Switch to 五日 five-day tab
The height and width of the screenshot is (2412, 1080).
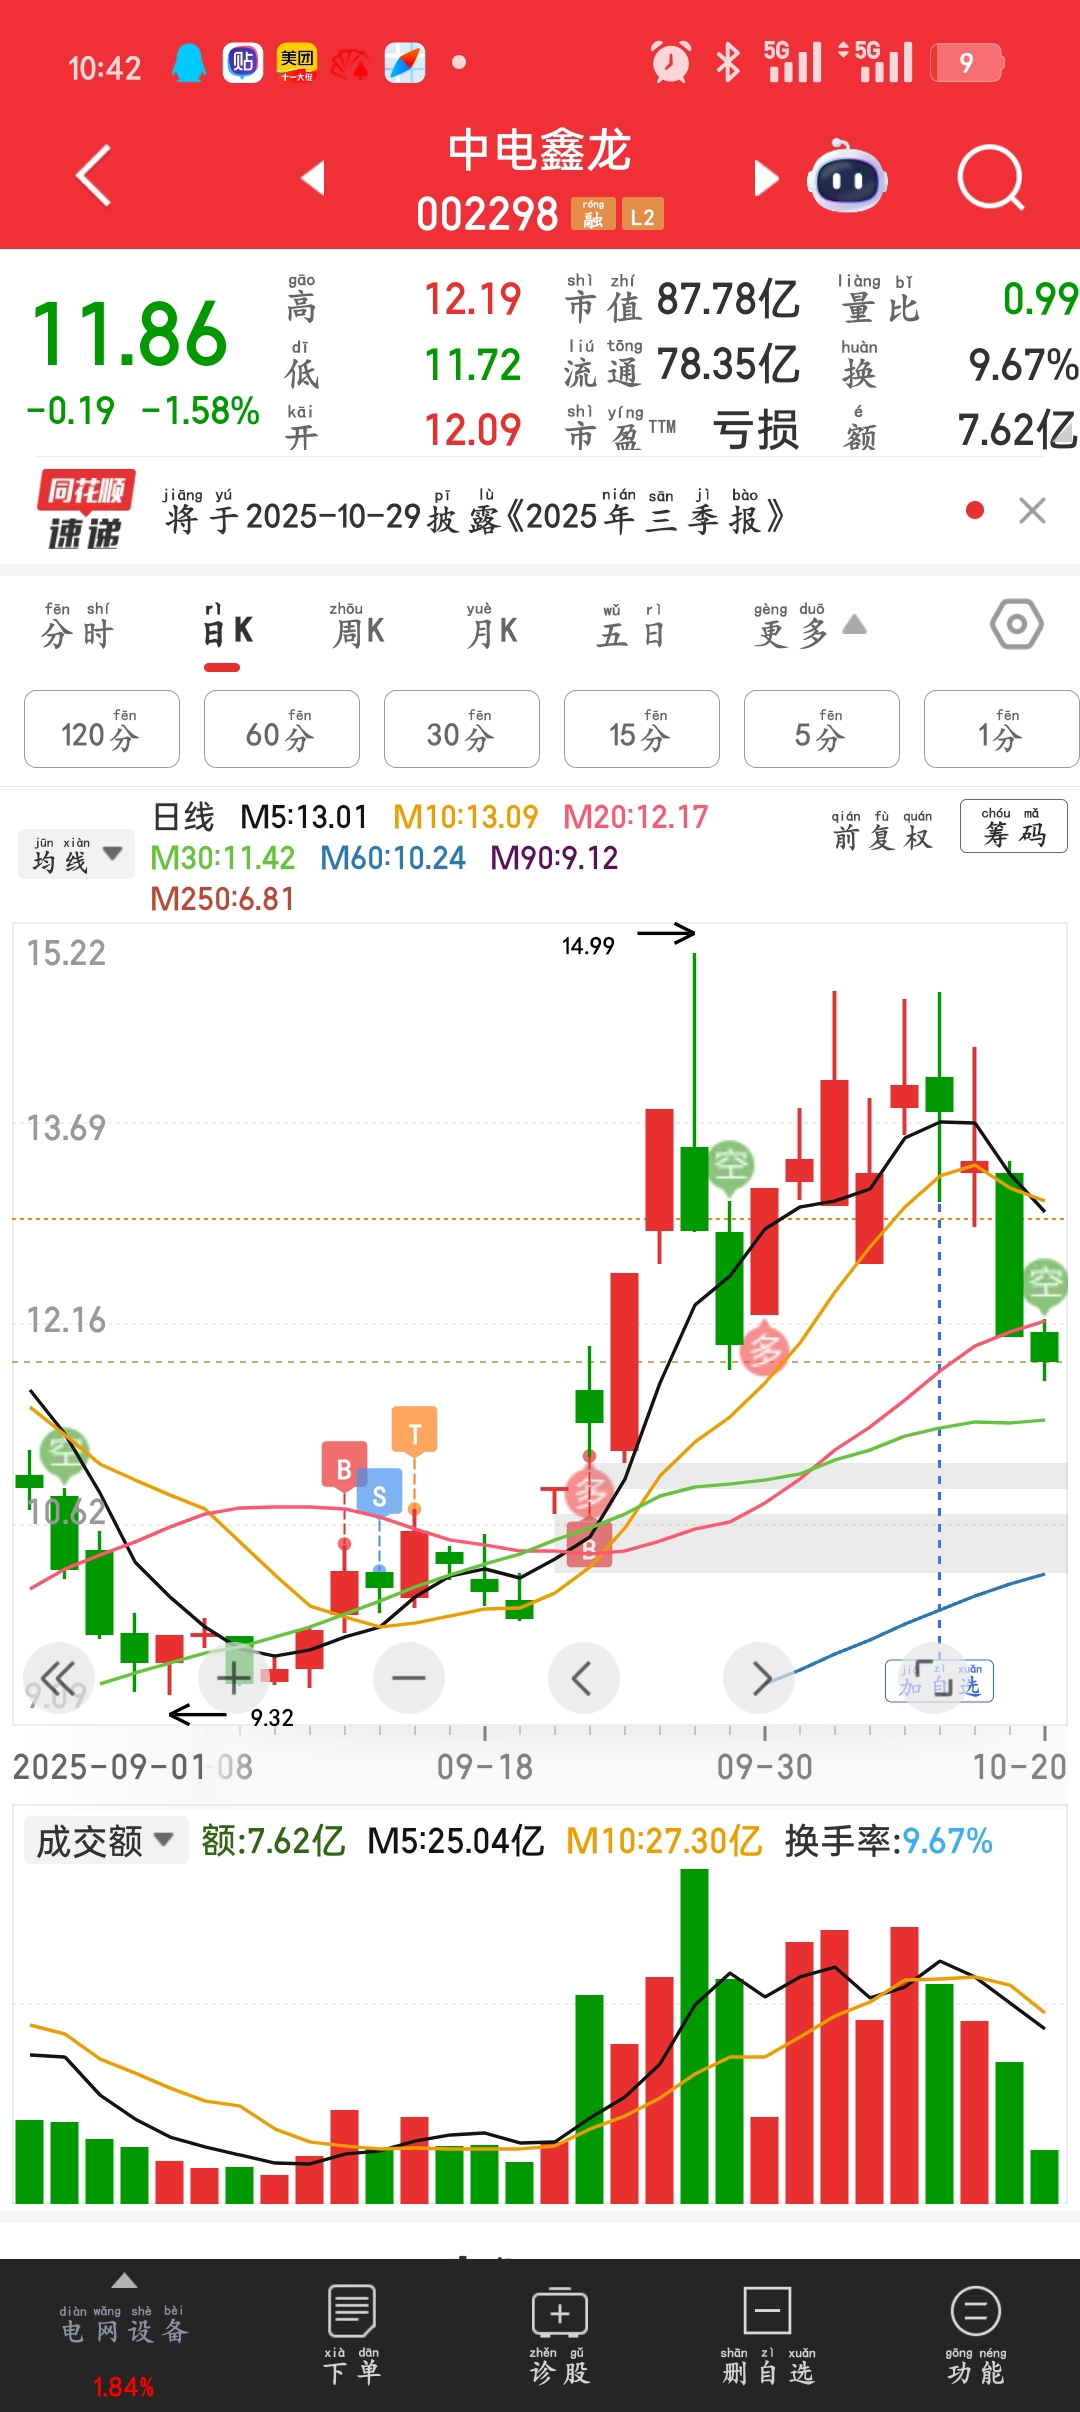[x=632, y=627]
